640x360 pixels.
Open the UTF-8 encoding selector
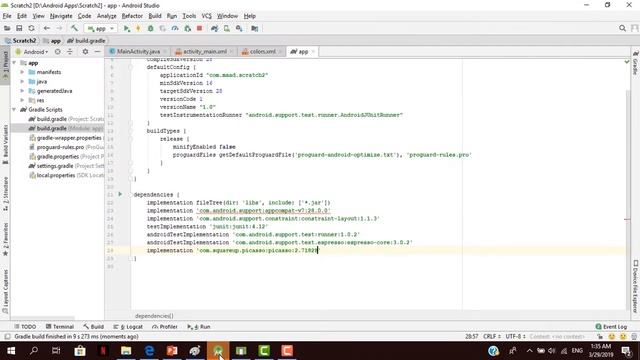pos(515,337)
